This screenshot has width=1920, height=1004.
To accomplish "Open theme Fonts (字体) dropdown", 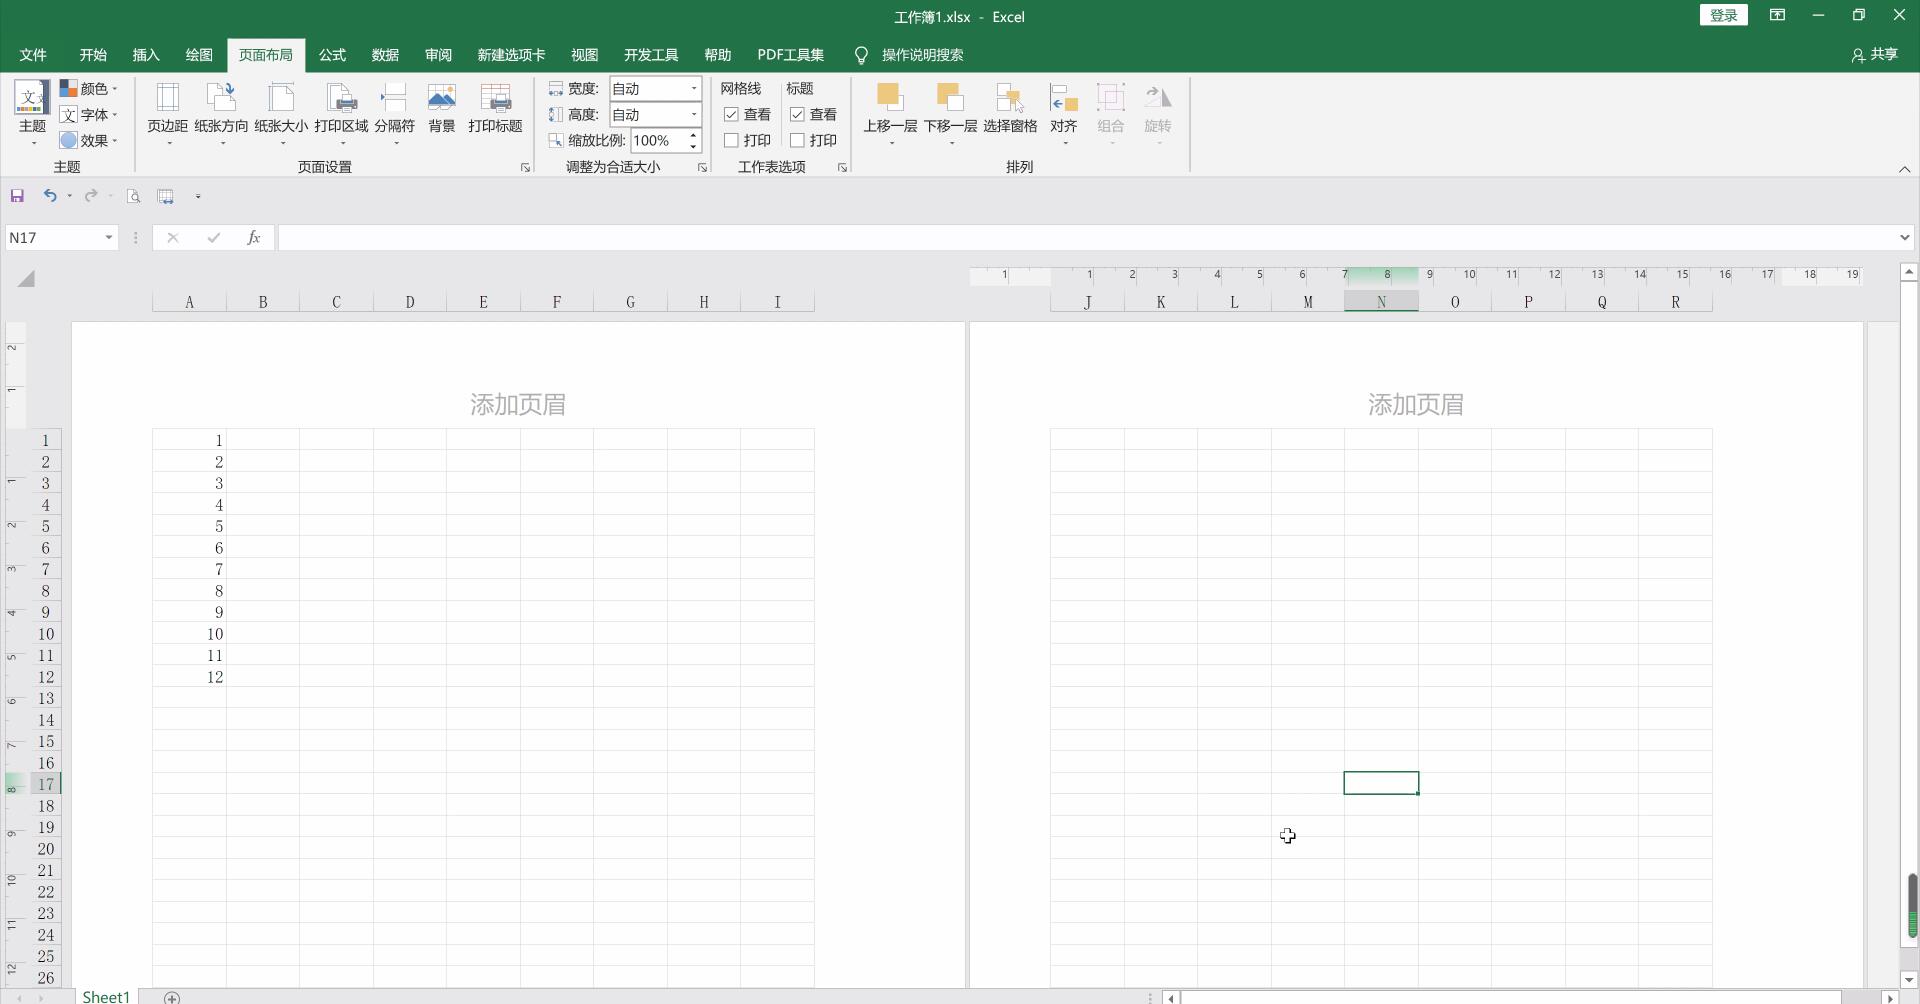I will point(88,114).
